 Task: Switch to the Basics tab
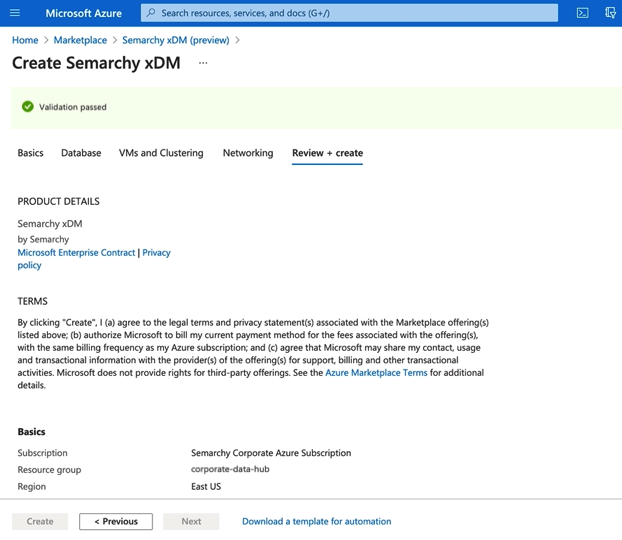tap(31, 153)
